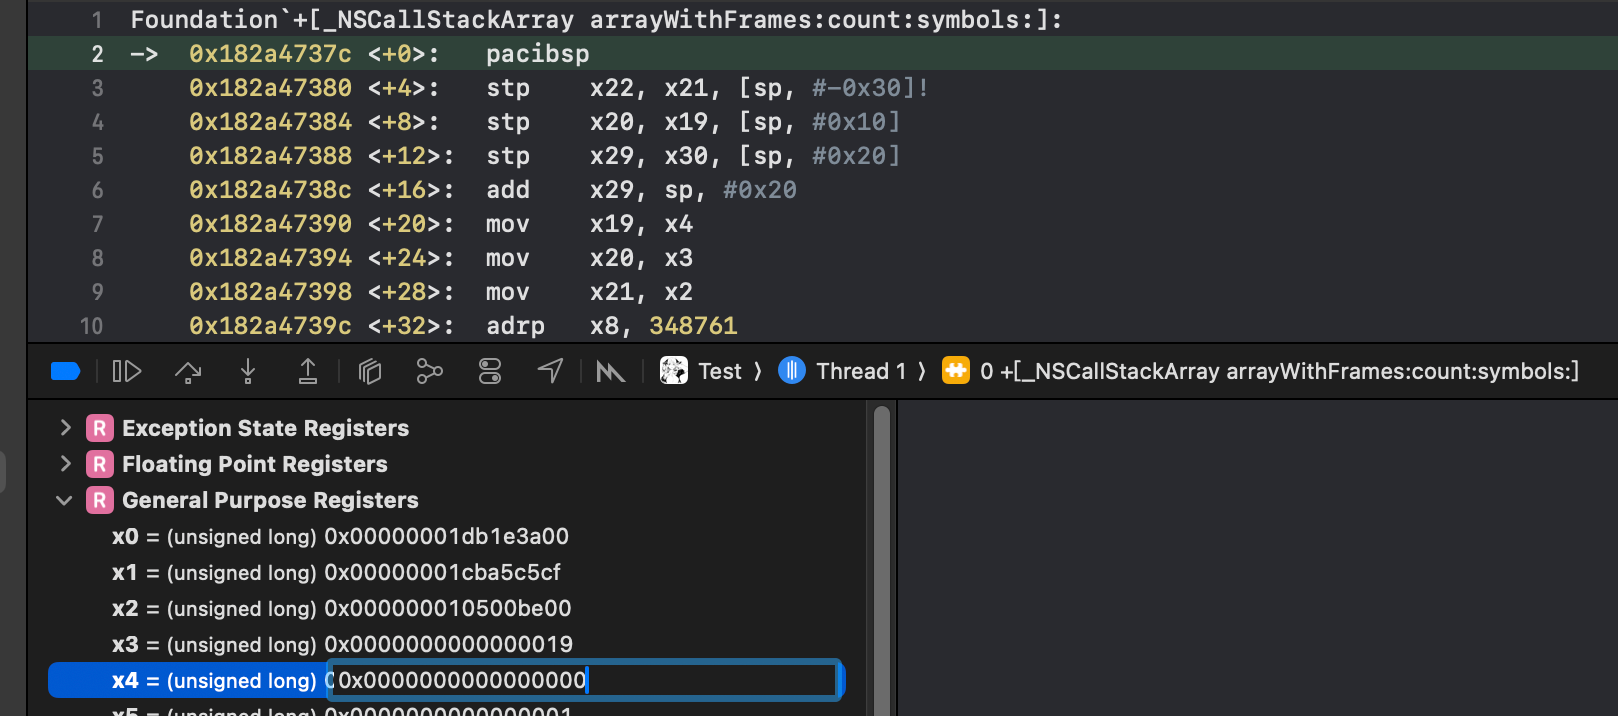Toggle the breakpoints activation button
Image resolution: width=1618 pixels, height=716 pixels.
click(65, 372)
